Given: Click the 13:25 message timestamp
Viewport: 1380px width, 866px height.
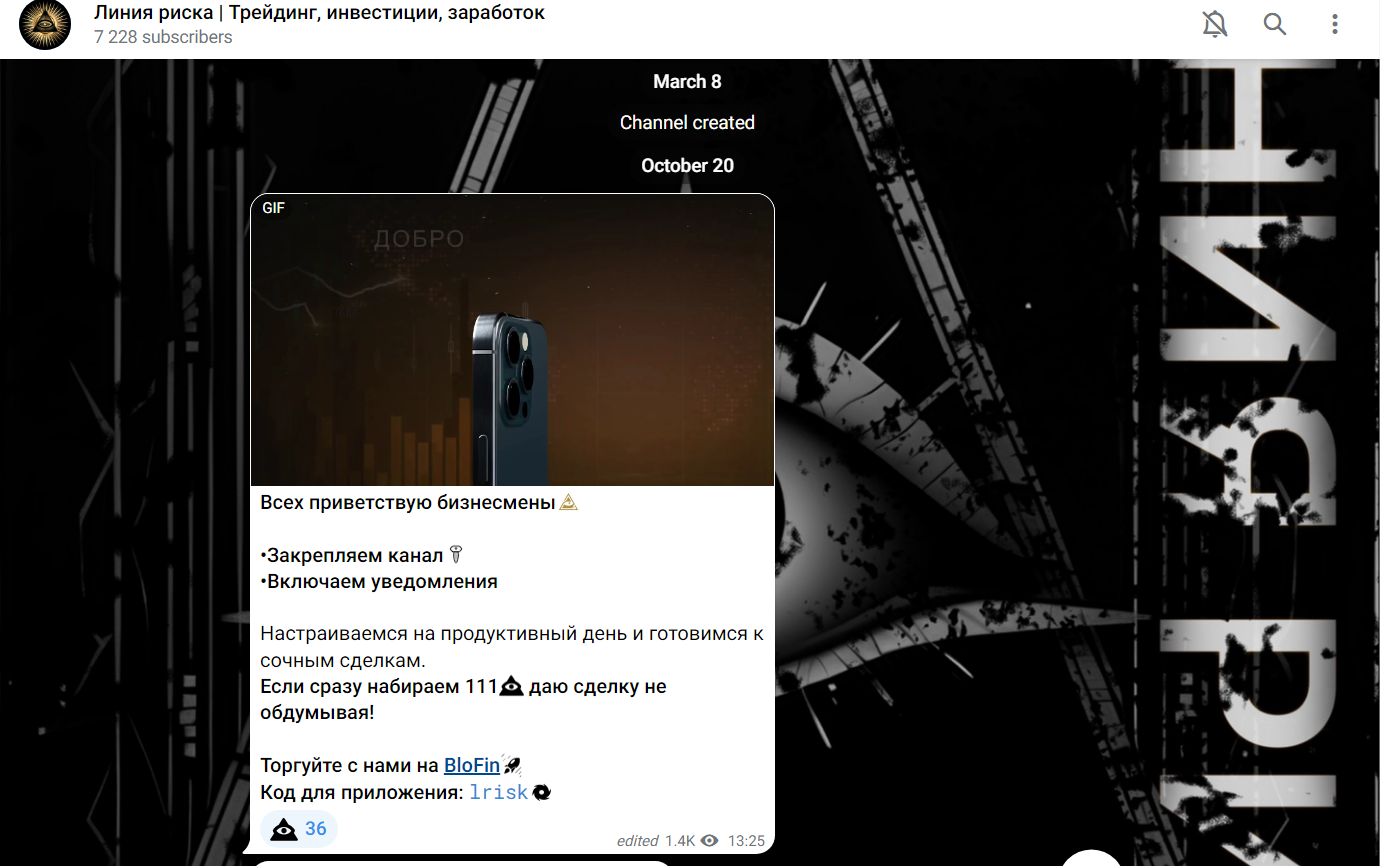Looking at the screenshot, I should 746,841.
